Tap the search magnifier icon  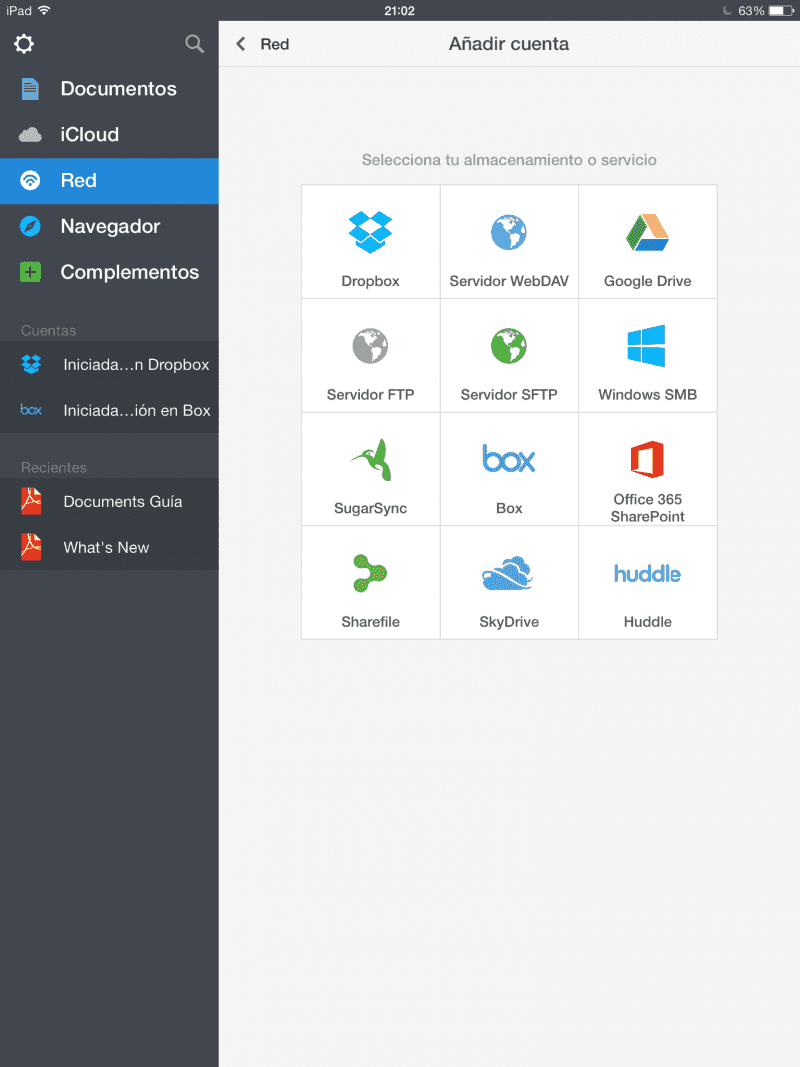[x=195, y=44]
